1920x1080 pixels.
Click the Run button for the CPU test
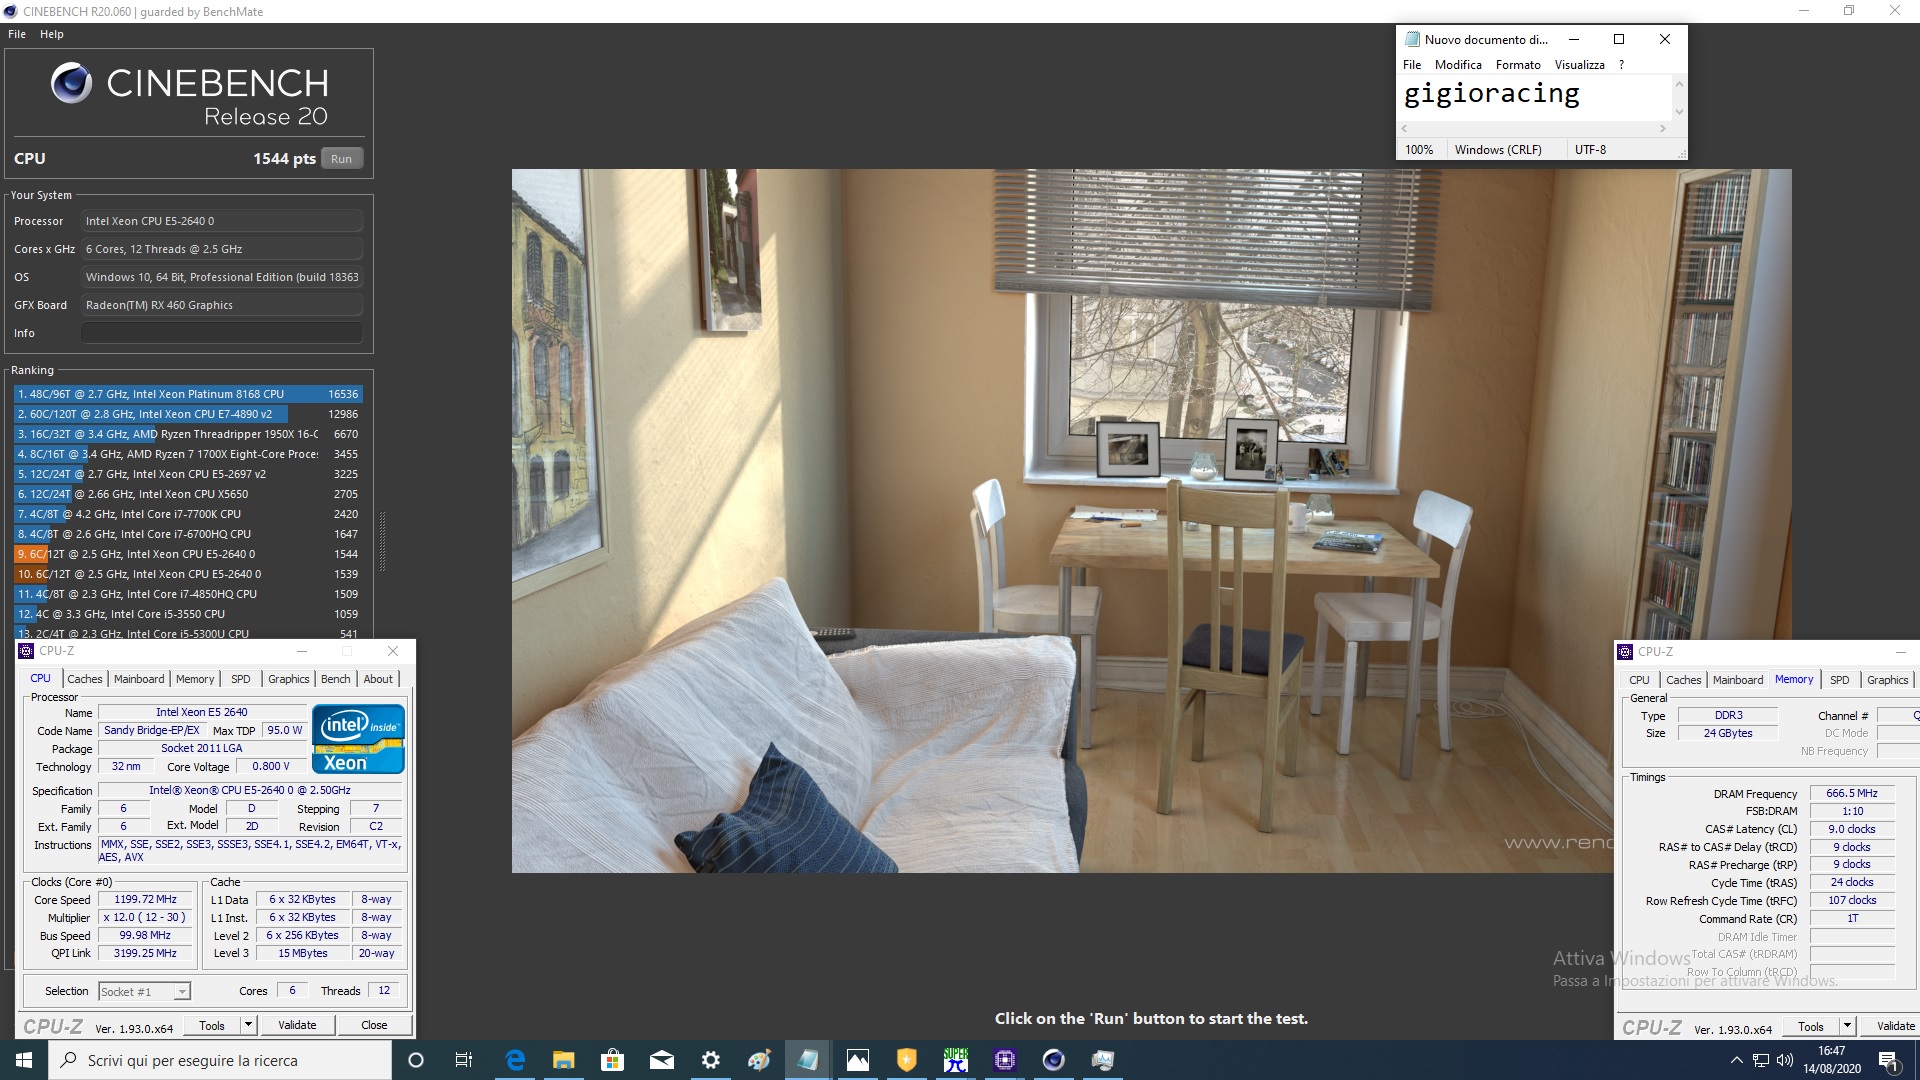pos(341,159)
